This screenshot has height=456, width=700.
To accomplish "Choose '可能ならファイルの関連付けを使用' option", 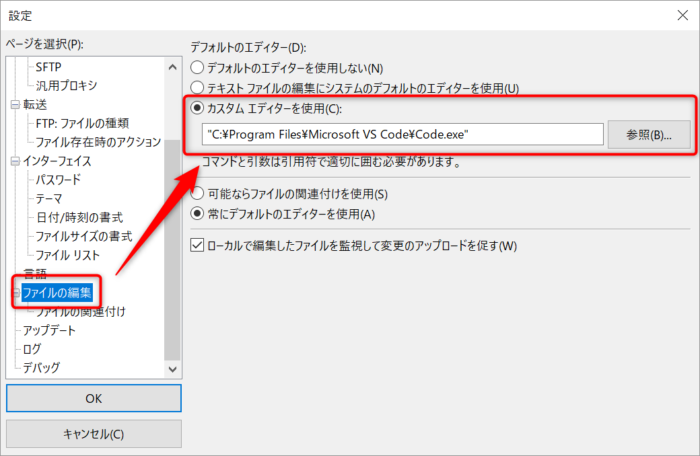I will coord(197,193).
